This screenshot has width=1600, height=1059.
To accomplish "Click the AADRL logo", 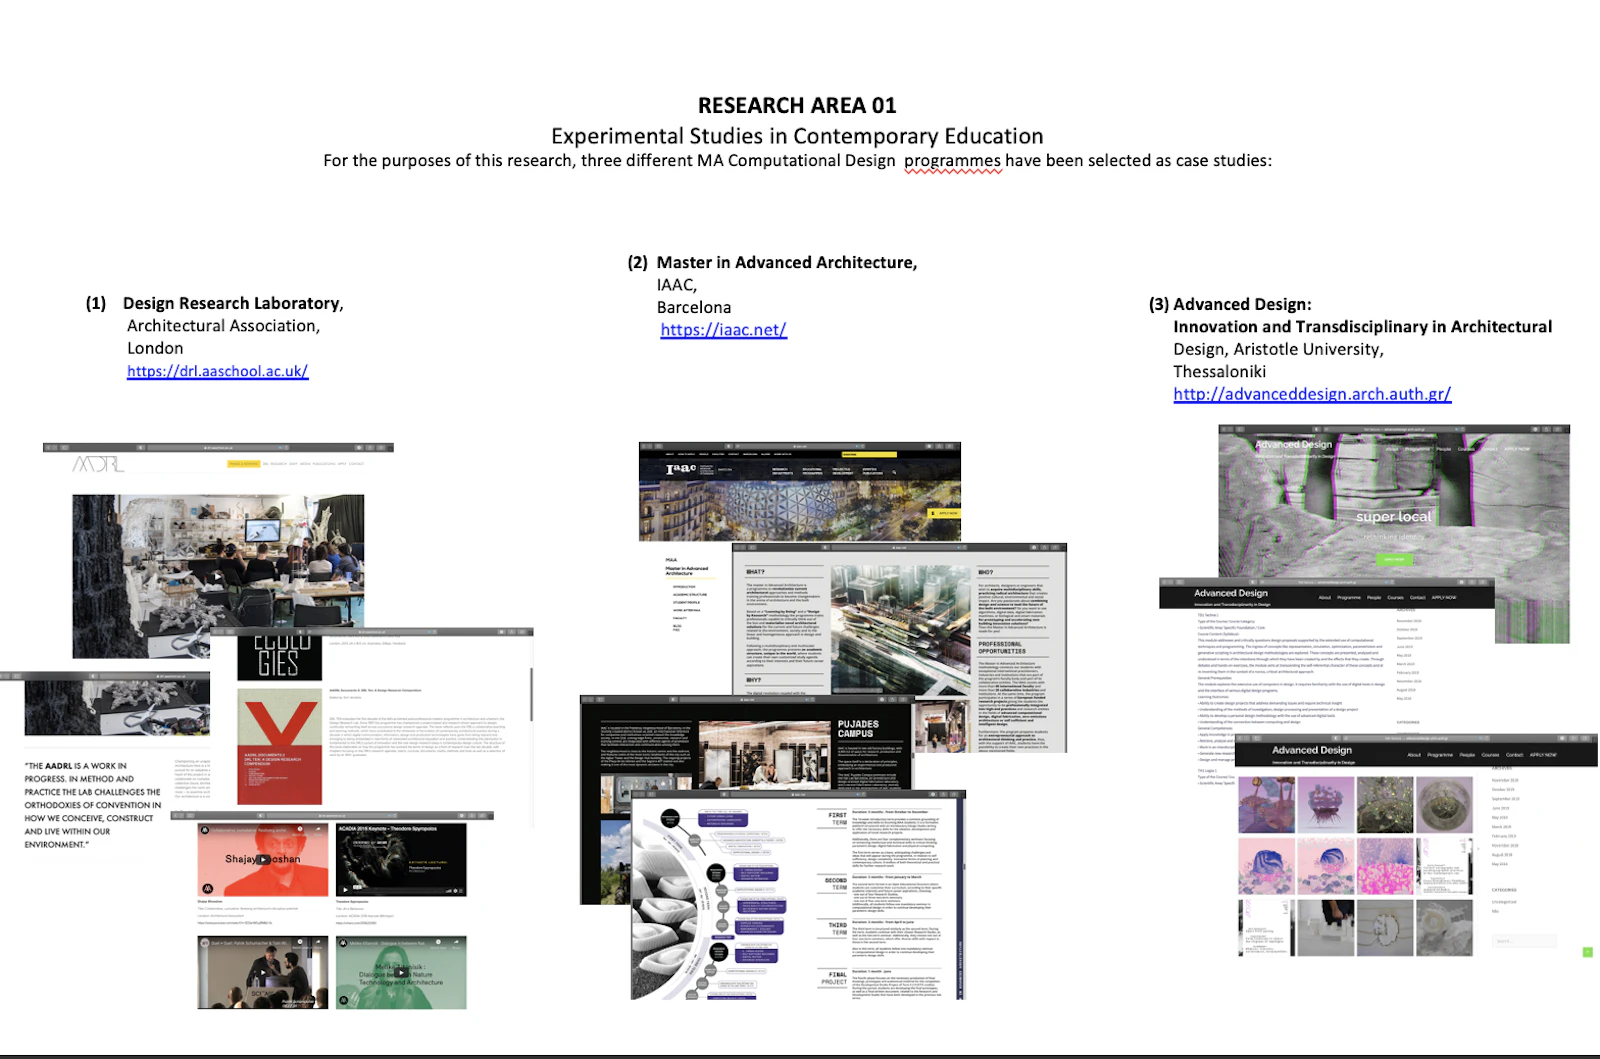I will click(x=98, y=464).
